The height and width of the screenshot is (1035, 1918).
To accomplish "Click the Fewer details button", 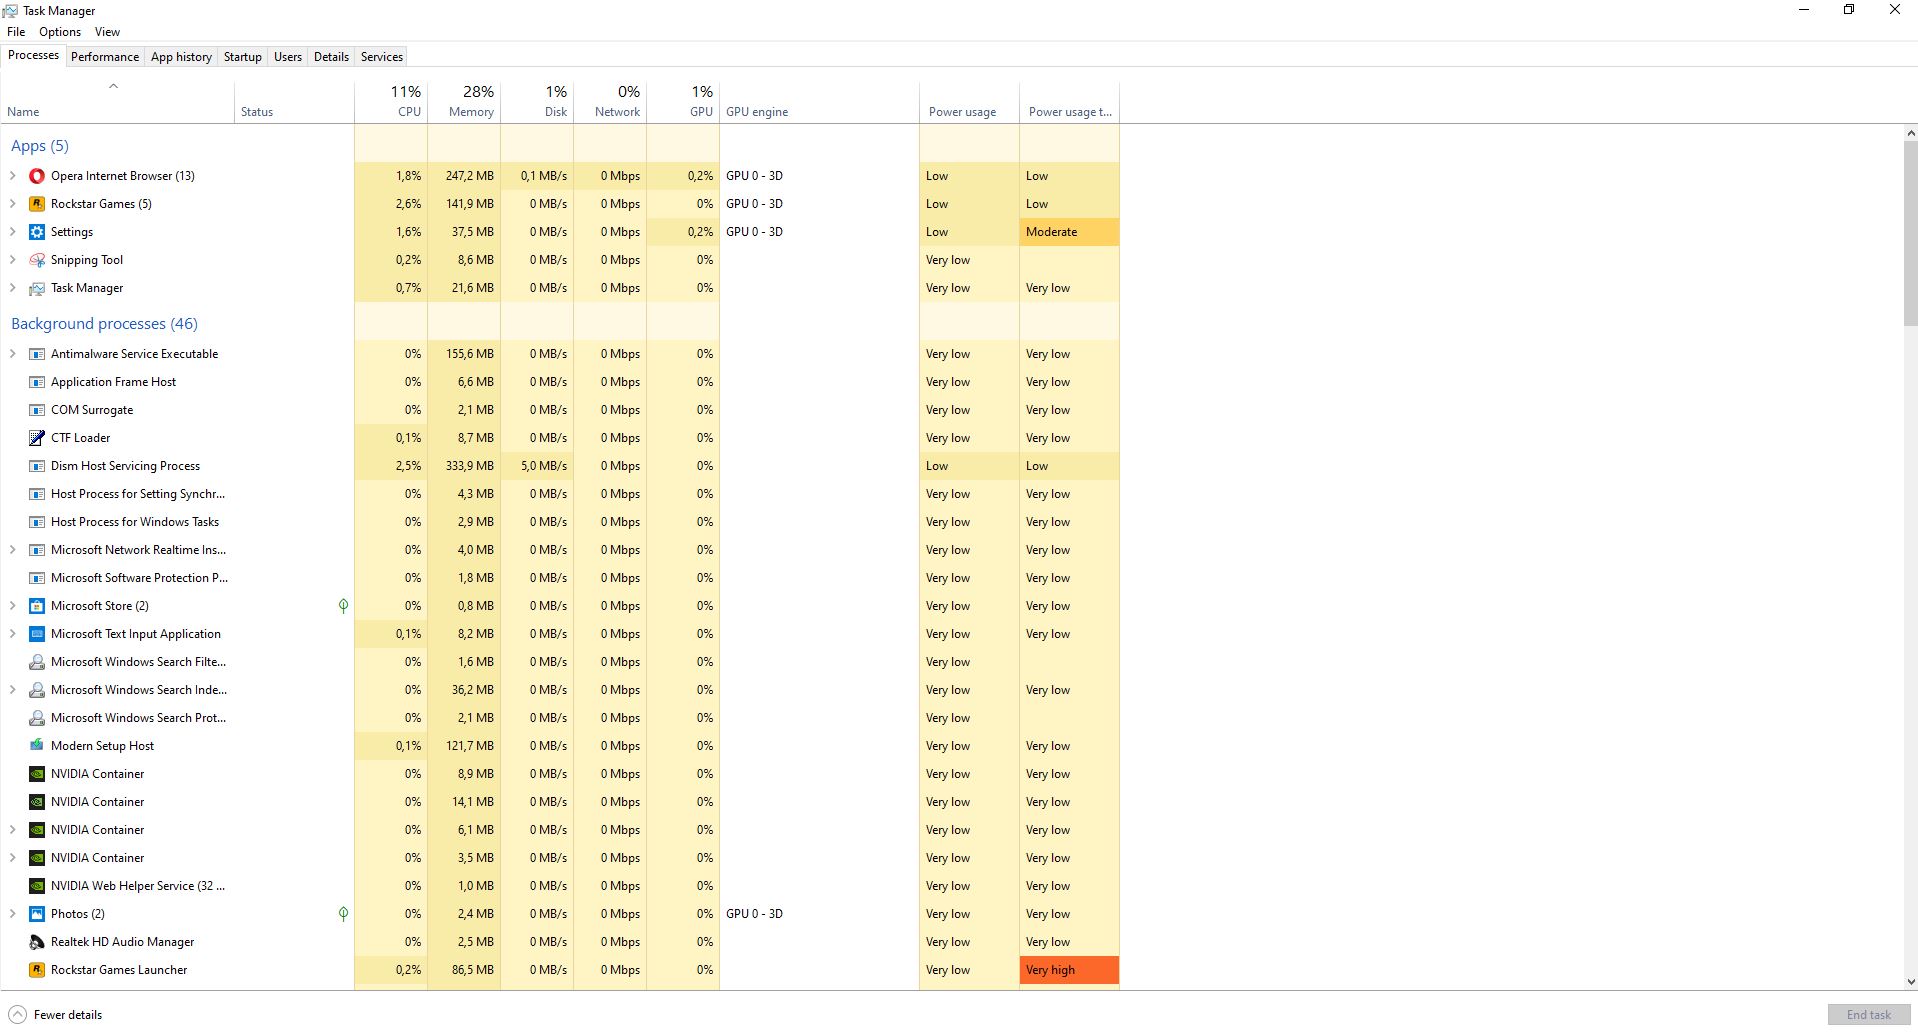I will click(56, 1015).
